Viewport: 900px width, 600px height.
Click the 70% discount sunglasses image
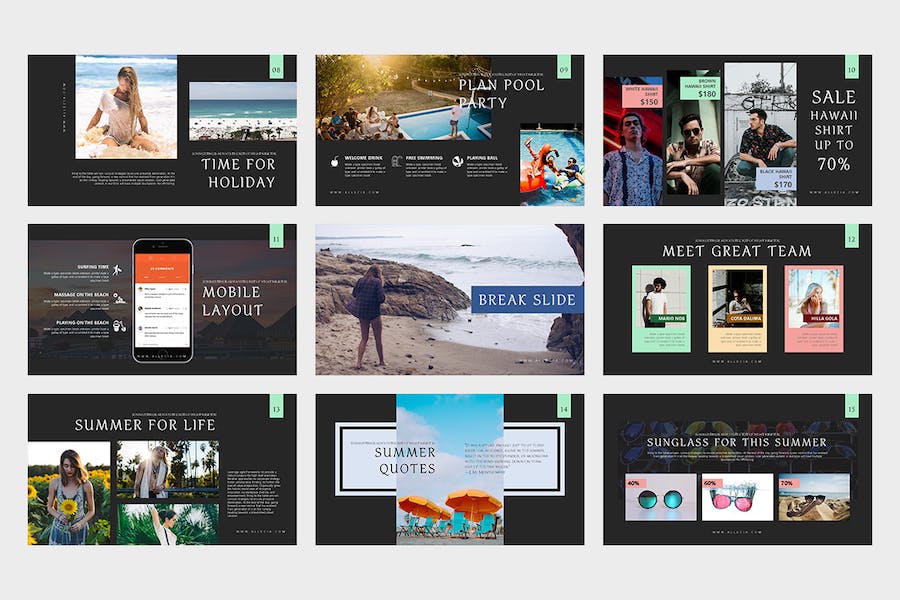[814, 497]
